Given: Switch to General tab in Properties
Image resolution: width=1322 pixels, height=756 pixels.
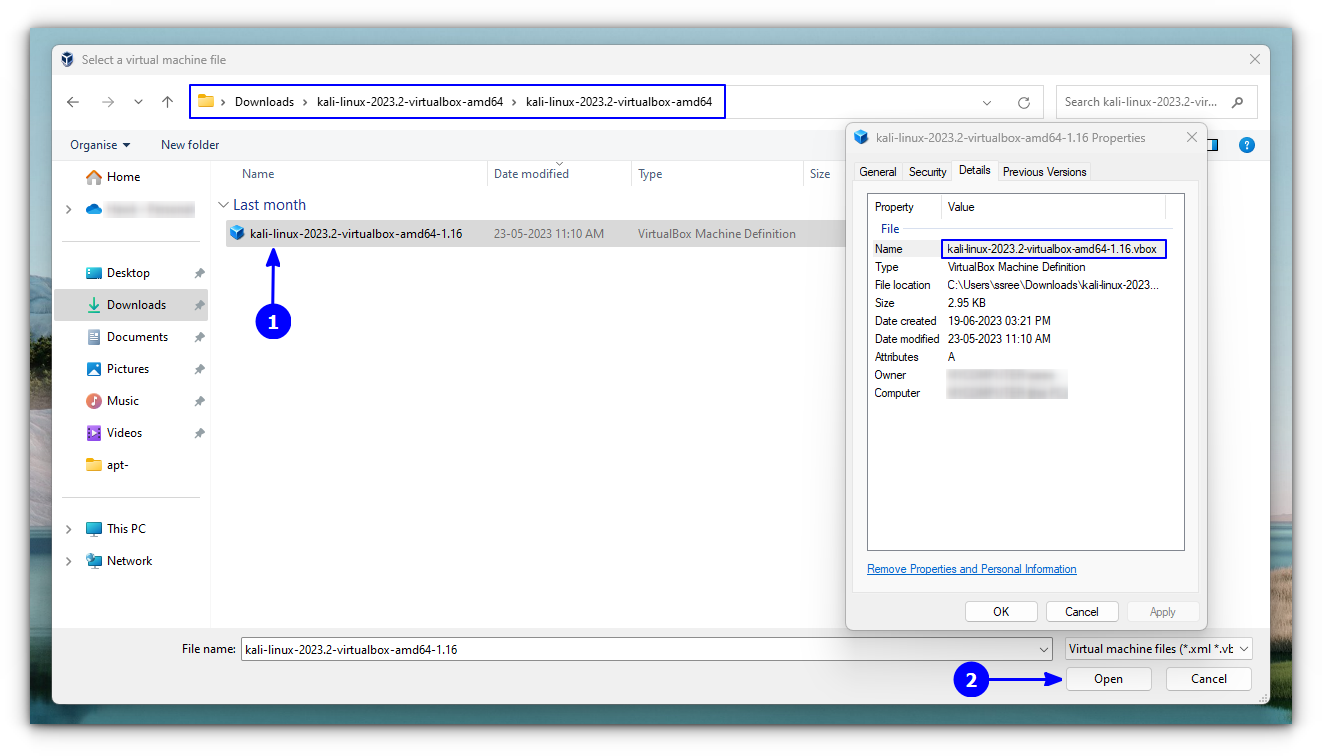Looking at the screenshot, I should pyautogui.click(x=878, y=172).
